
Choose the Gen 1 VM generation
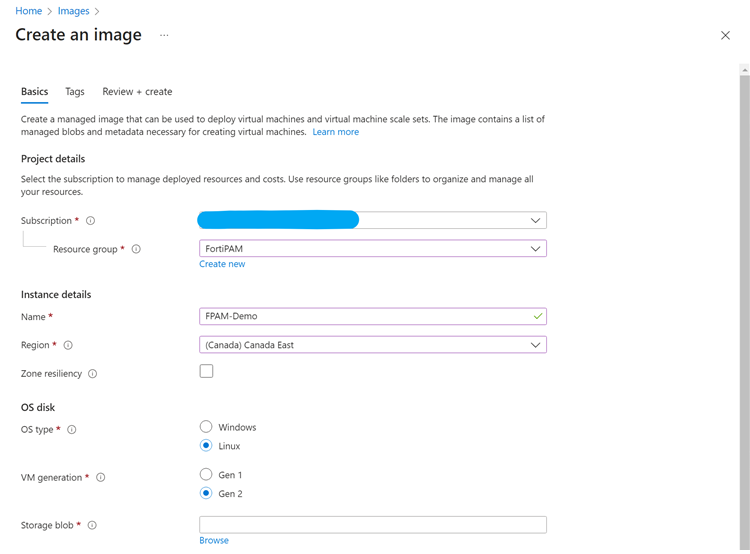[x=206, y=475]
